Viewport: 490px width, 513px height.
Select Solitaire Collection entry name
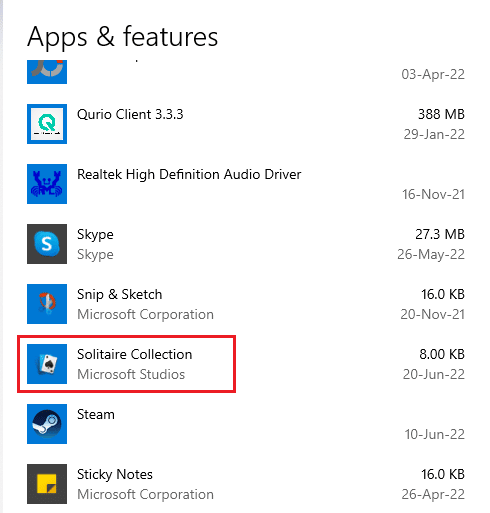pos(135,354)
